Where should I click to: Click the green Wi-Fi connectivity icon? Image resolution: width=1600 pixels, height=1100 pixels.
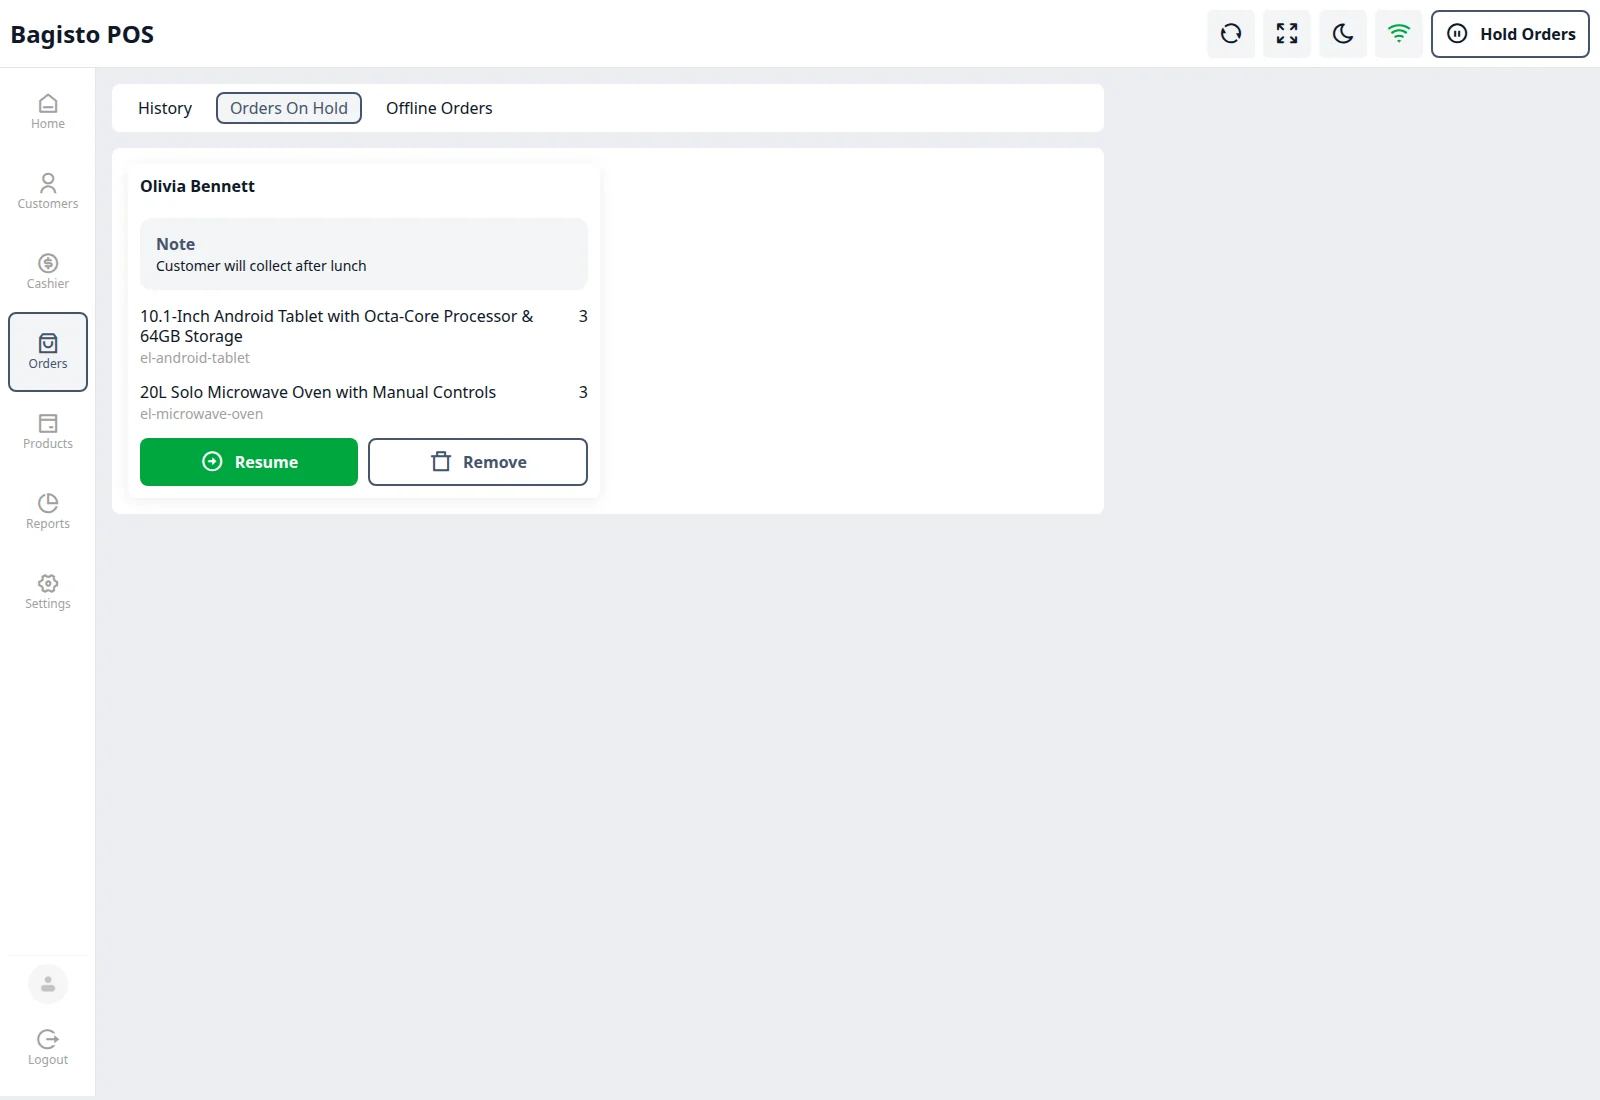(1399, 34)
